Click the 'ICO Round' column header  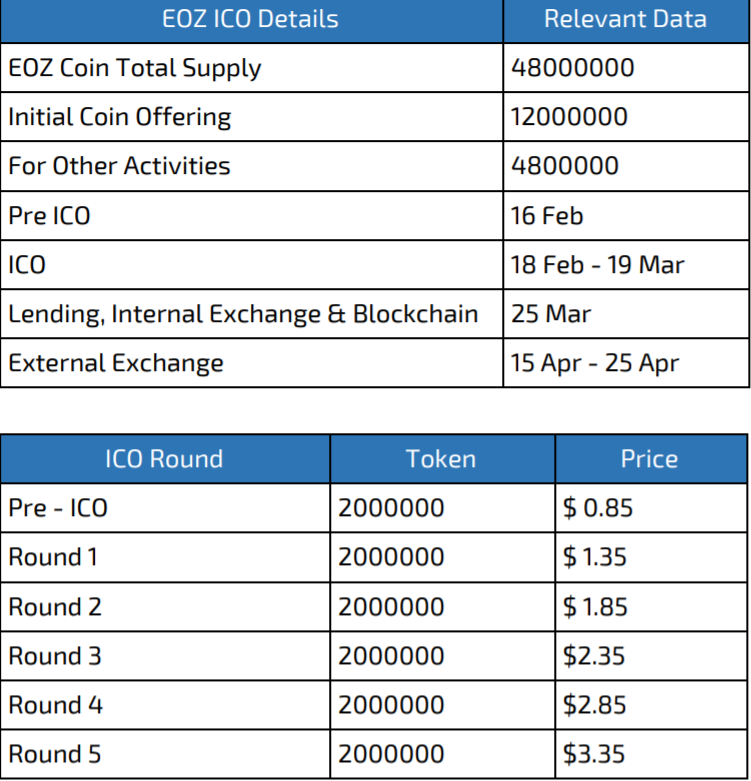click(164, 459)
